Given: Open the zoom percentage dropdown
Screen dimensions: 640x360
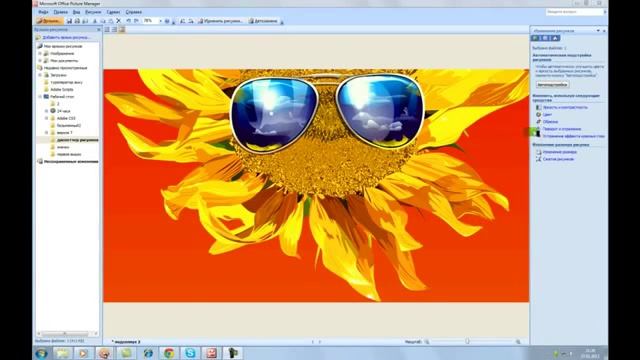Looking at the screenshot, I should tap(160, 21).
